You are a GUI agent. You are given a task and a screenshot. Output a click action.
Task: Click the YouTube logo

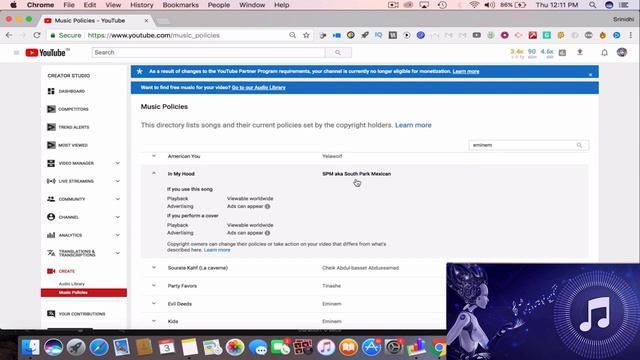(47, 53)
